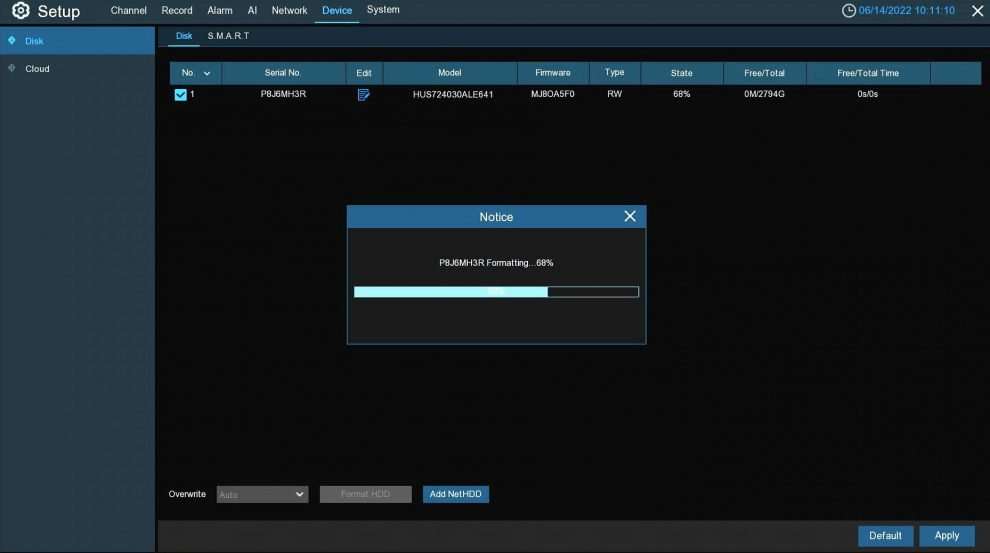990x553 pixels.
Task: Click the Type column header
Action: [614, 73]
